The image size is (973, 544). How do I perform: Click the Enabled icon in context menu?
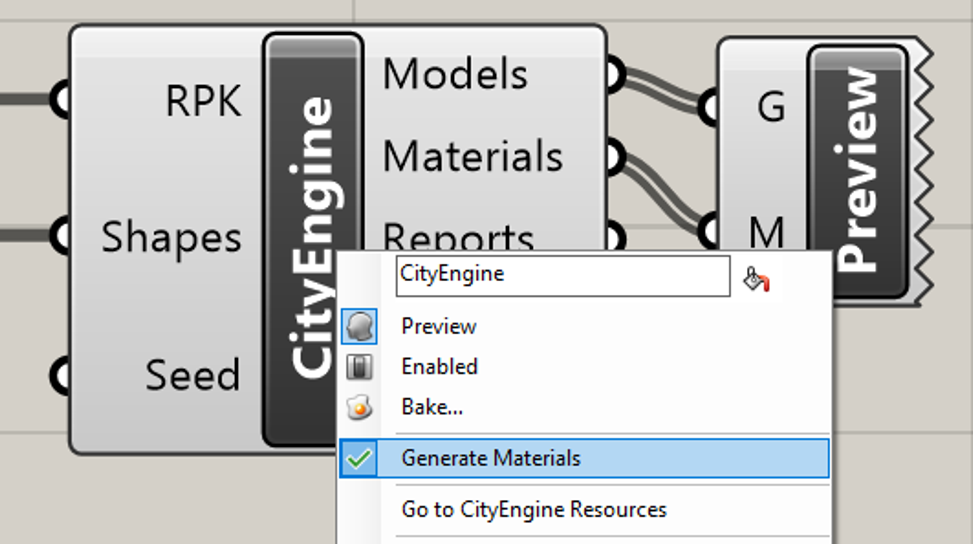[359, 367]
